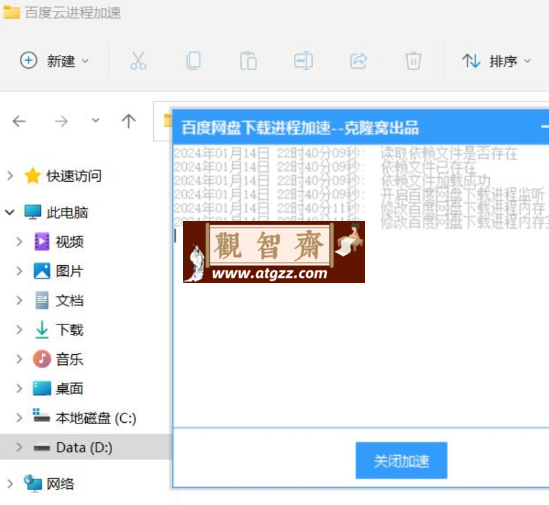Click log line 读取依赖文件是否存在
549x505 pixels.
click(x=449, y=153)
